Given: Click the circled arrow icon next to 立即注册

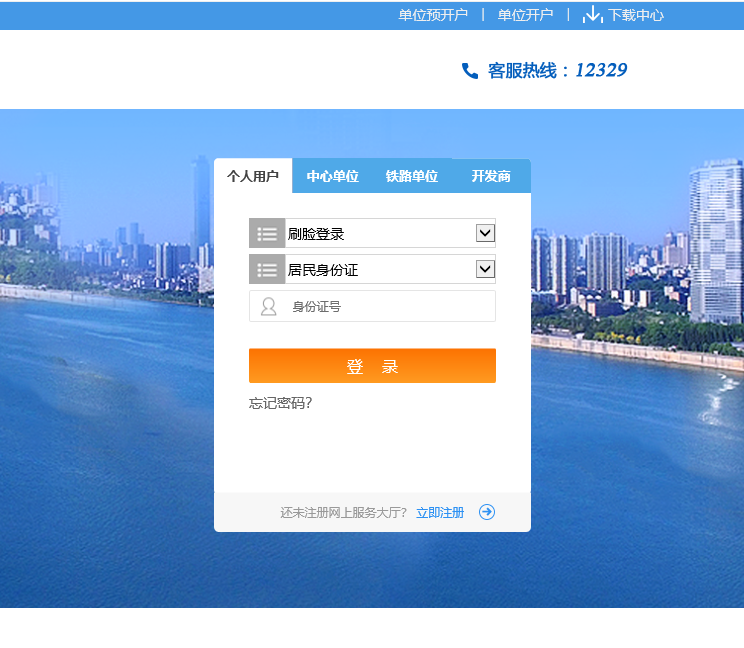Looking at the screenshot, I should [487, 512].
